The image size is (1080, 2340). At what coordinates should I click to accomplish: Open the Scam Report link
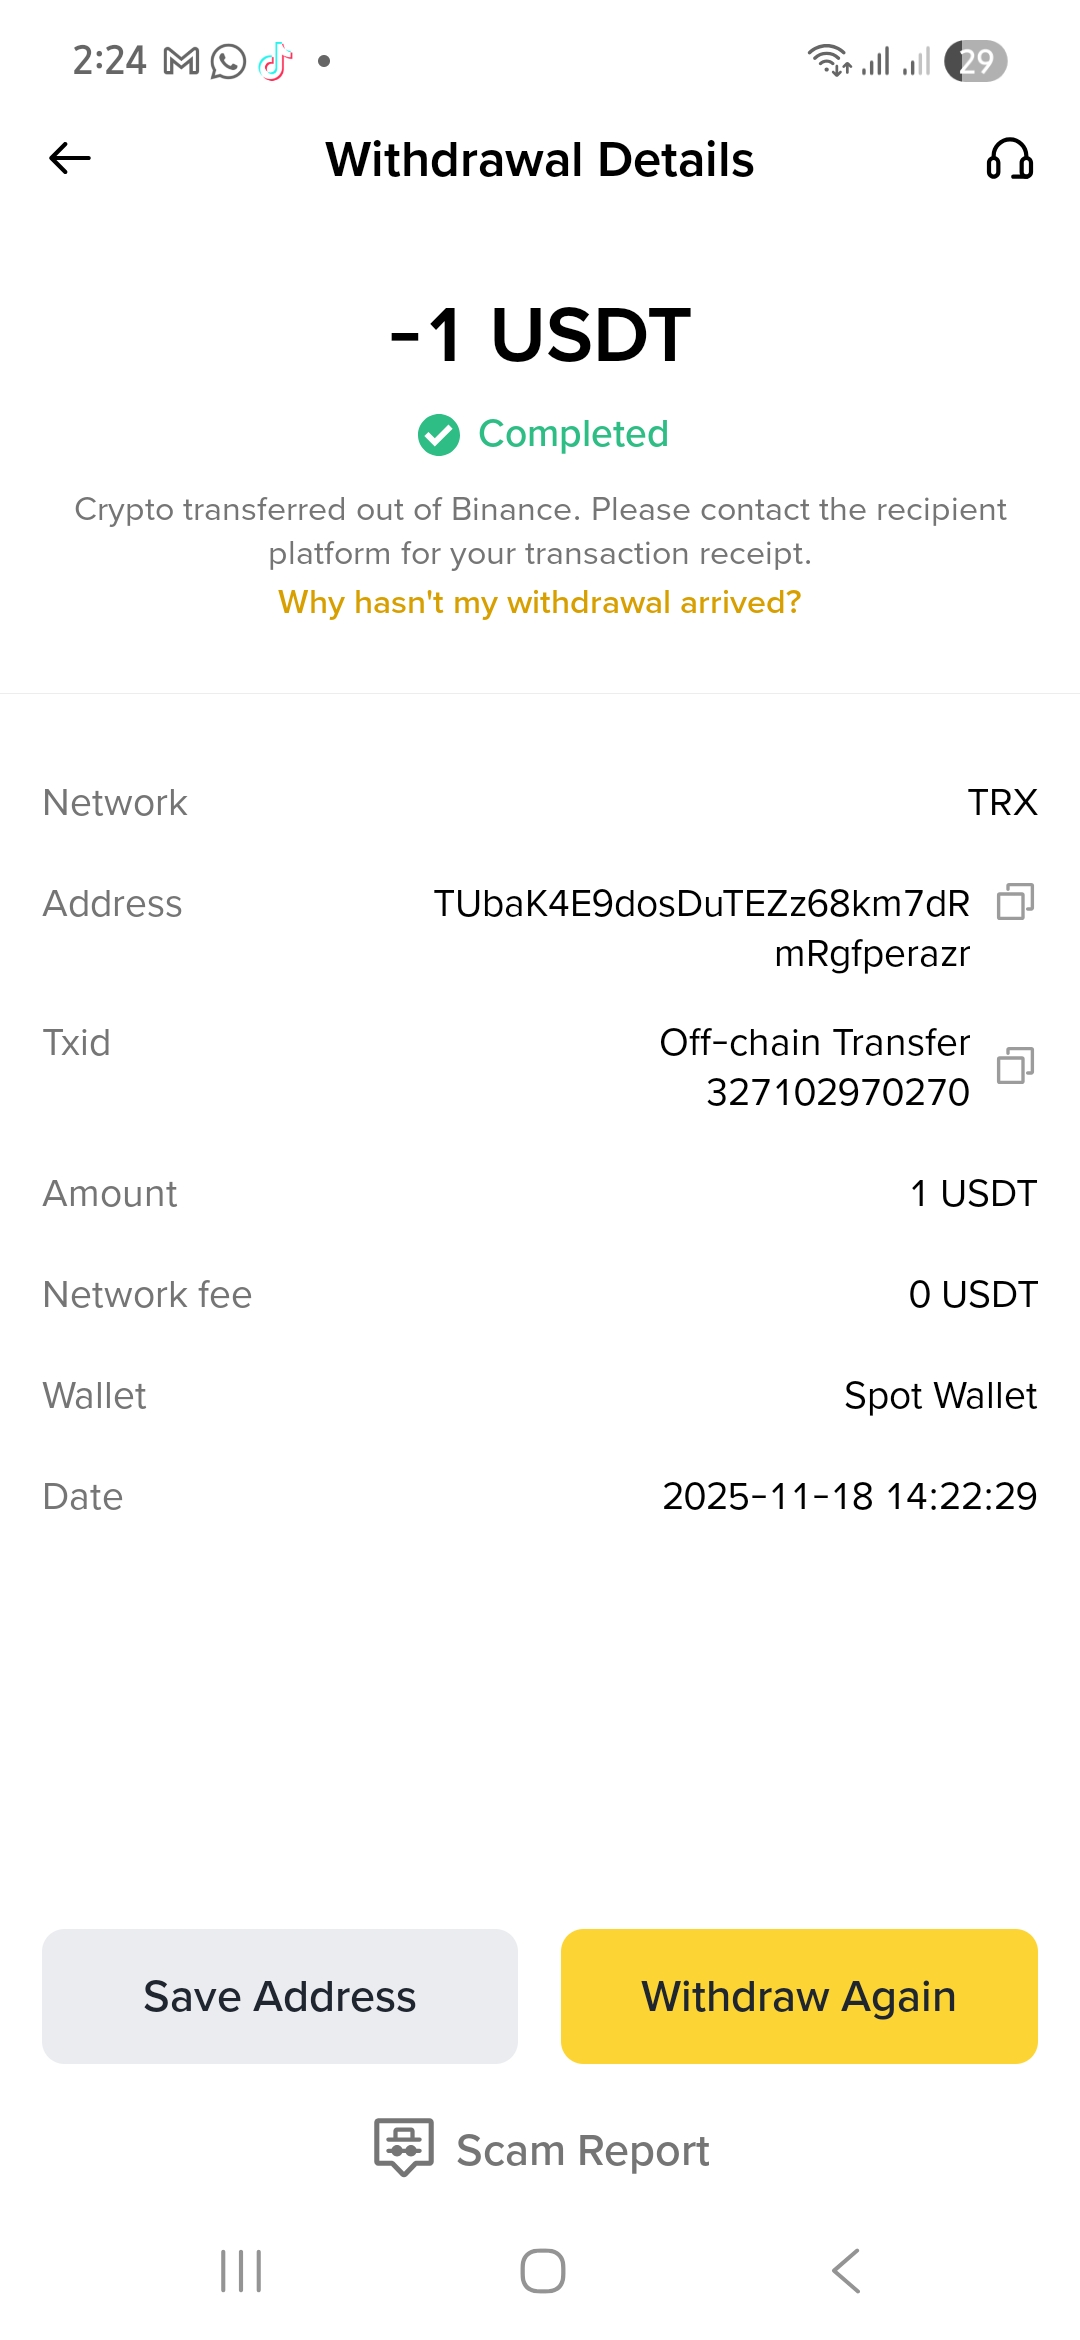point(582,2150)
